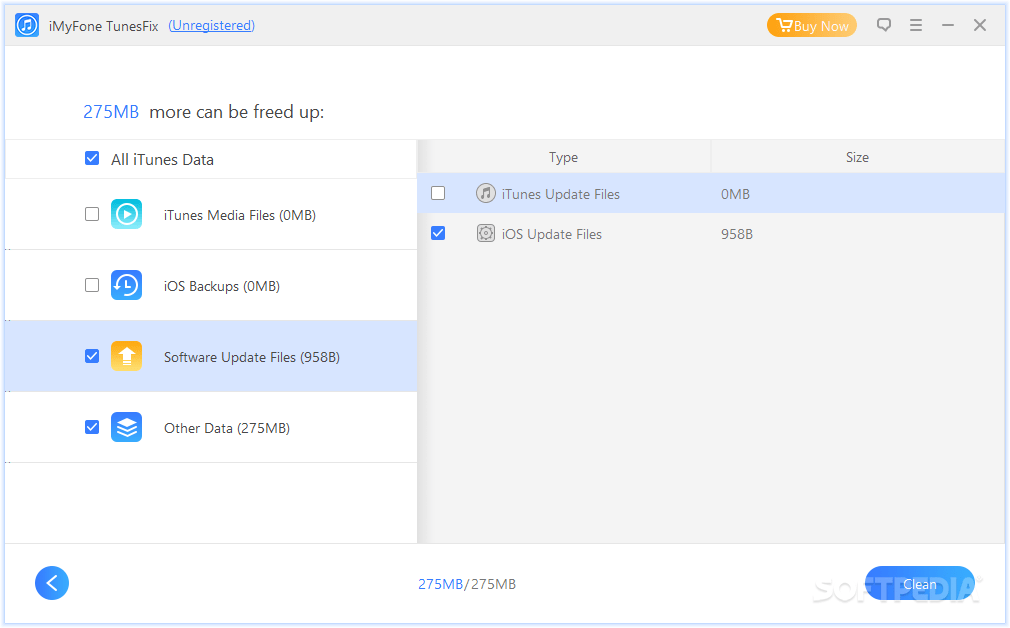The image size is (1010, 628).
Task: Click the Buy Now button
Action: coord(811,25)
